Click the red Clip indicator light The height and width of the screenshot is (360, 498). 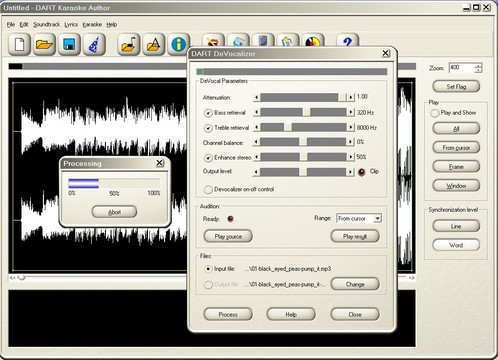[361, 172]
